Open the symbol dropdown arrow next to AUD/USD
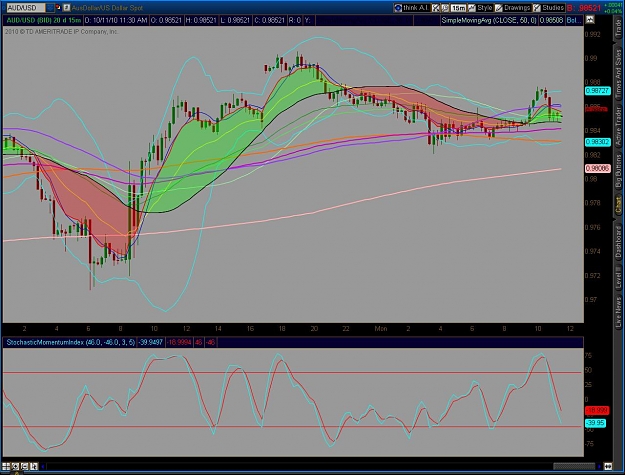This screenshot has height=475, width=625. pos(49,8)
